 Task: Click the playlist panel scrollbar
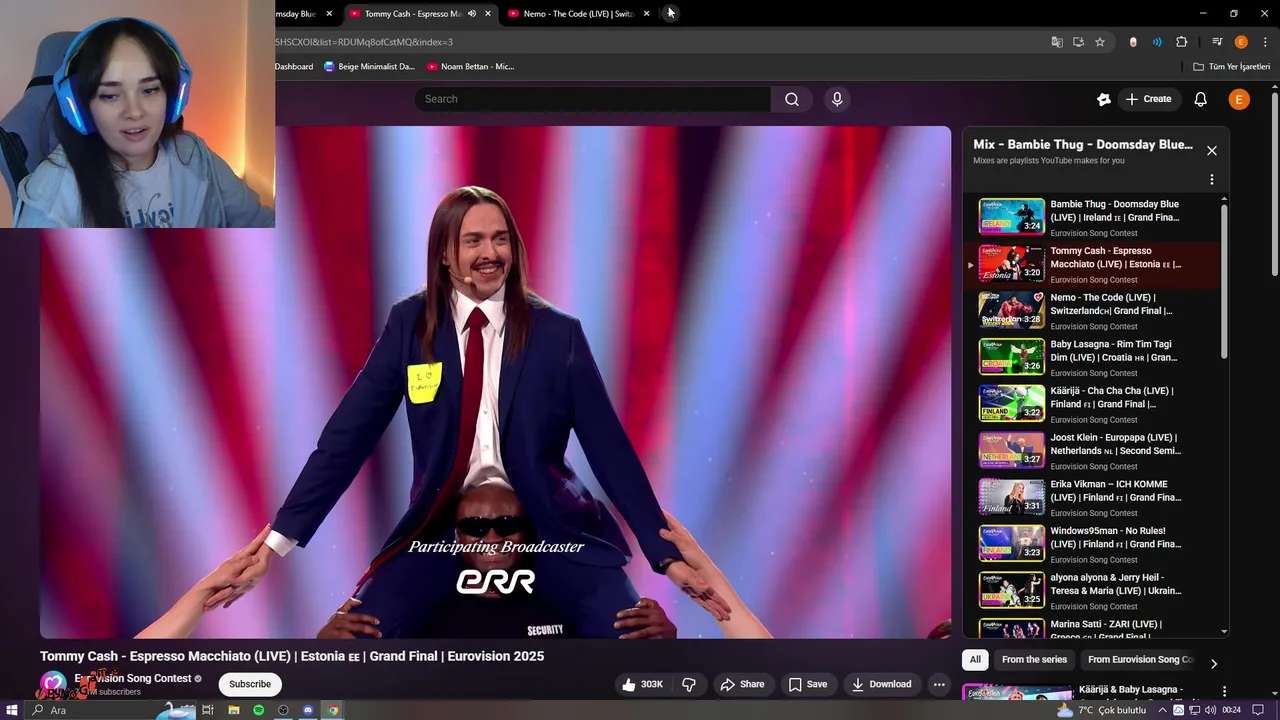pos(1224,280)
